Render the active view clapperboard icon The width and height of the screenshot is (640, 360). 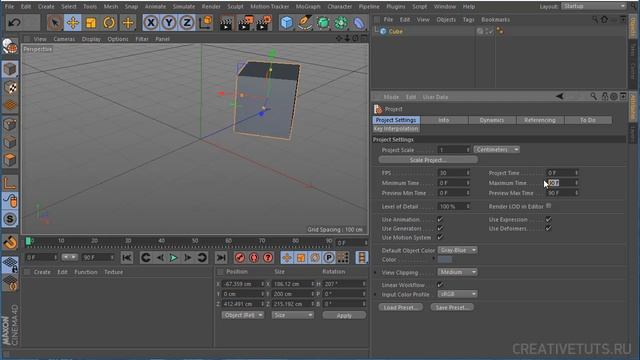226,24
